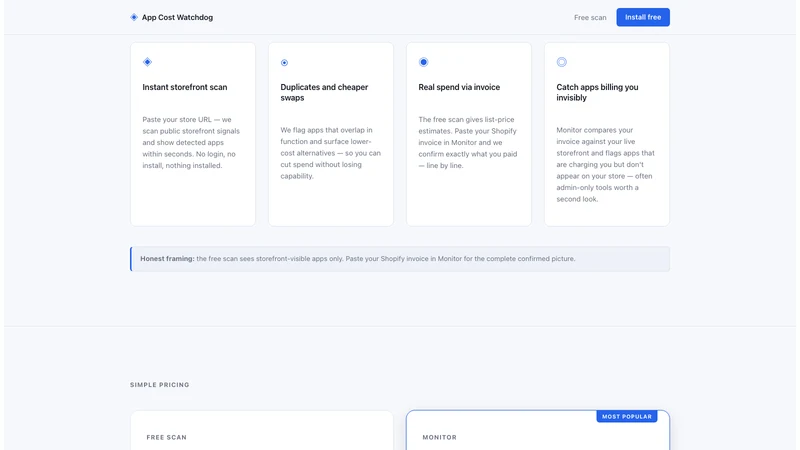Image resolution: width=800 pixels, height=450 pixels.
Task: Click the MOST POPULAR badge
Action: click(627, 416)
